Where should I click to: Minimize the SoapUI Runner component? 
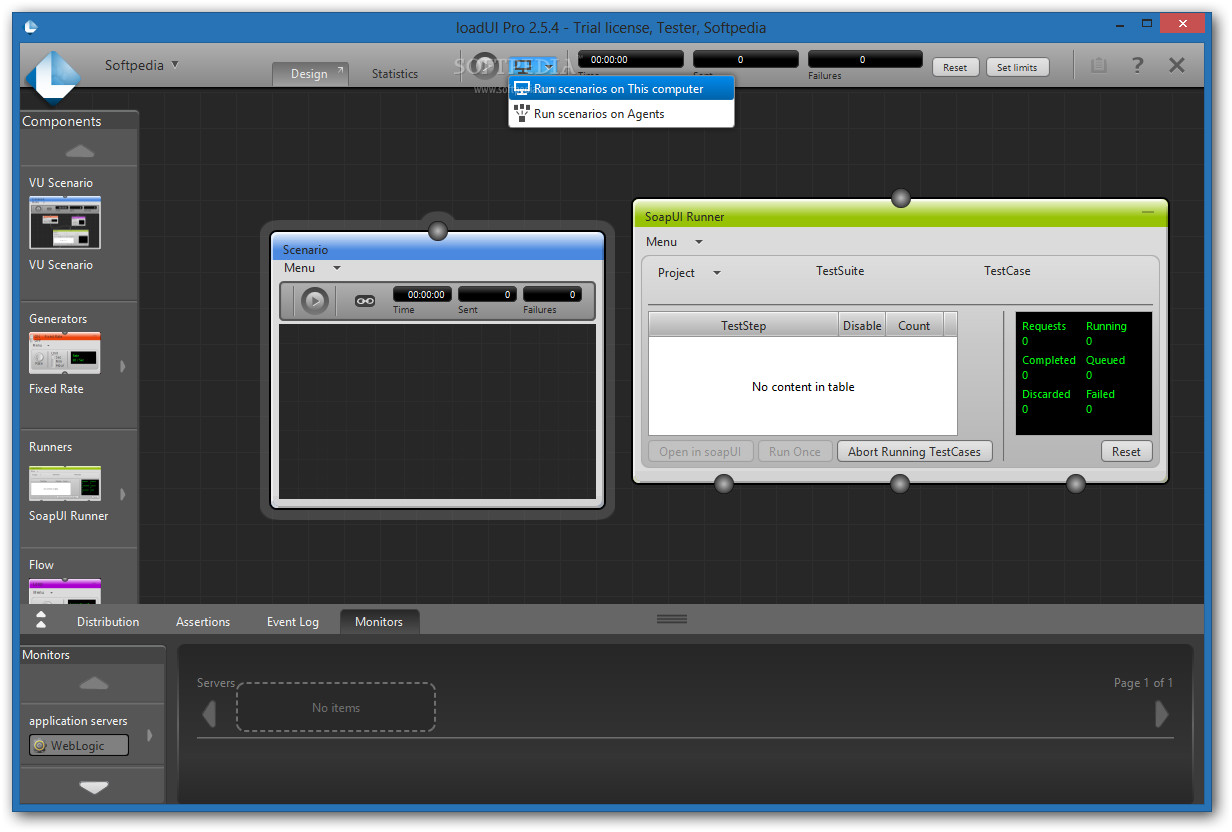tap(1147, 213)
